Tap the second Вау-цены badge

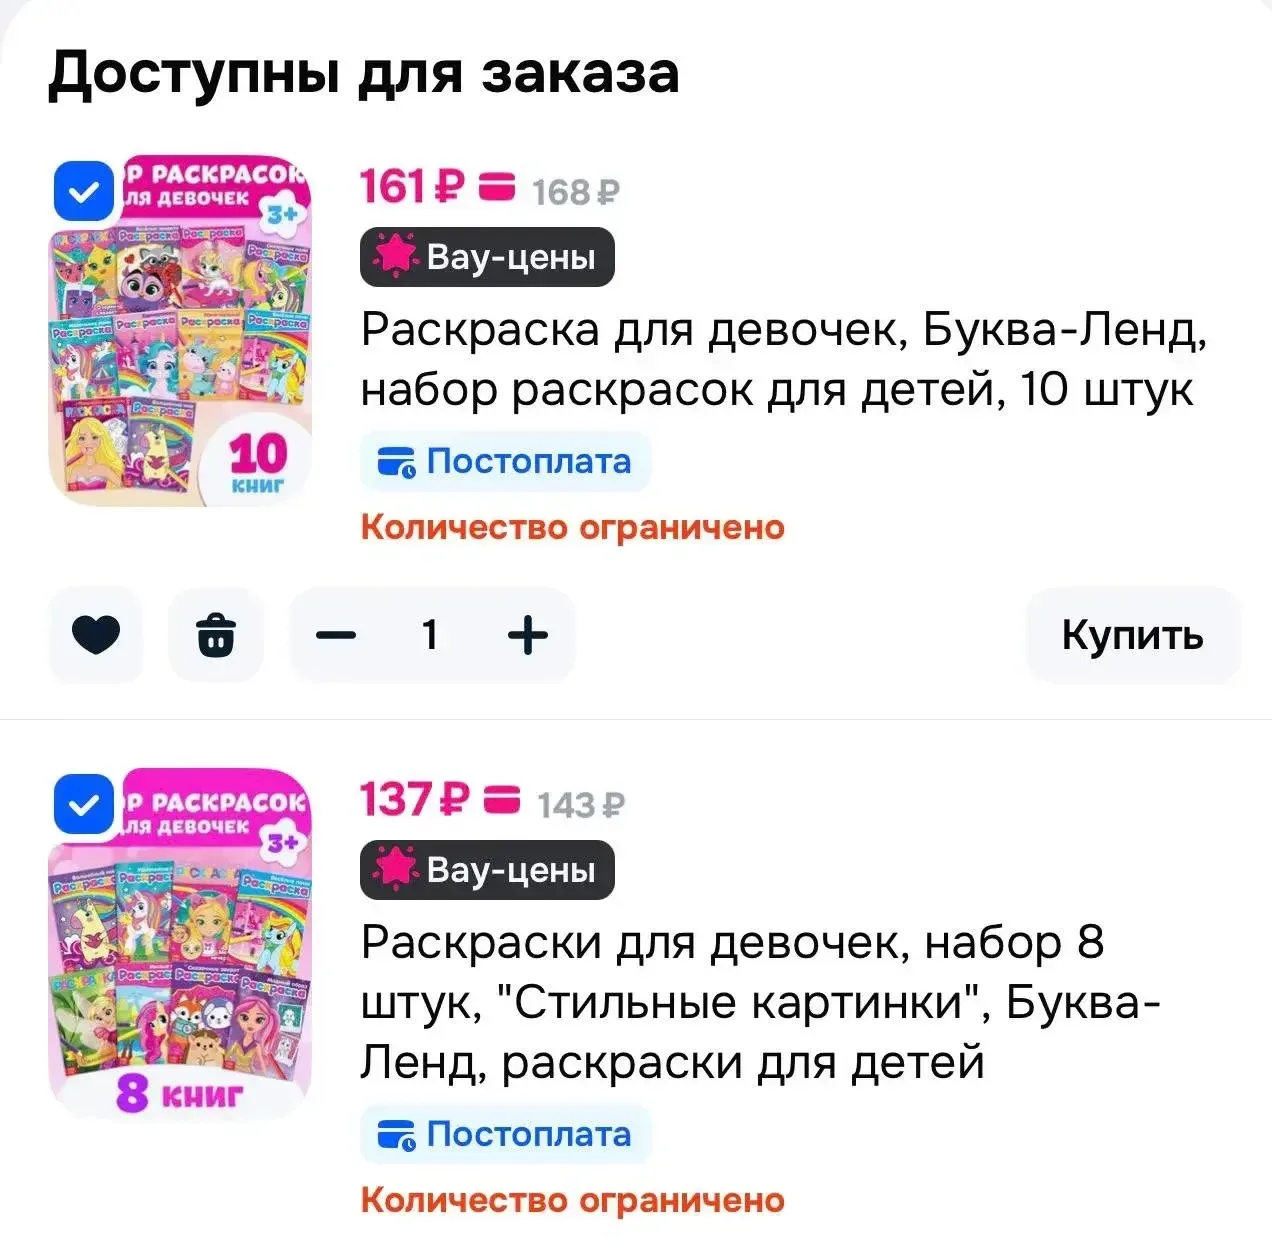pyautogui.click(x=487, y=870)
